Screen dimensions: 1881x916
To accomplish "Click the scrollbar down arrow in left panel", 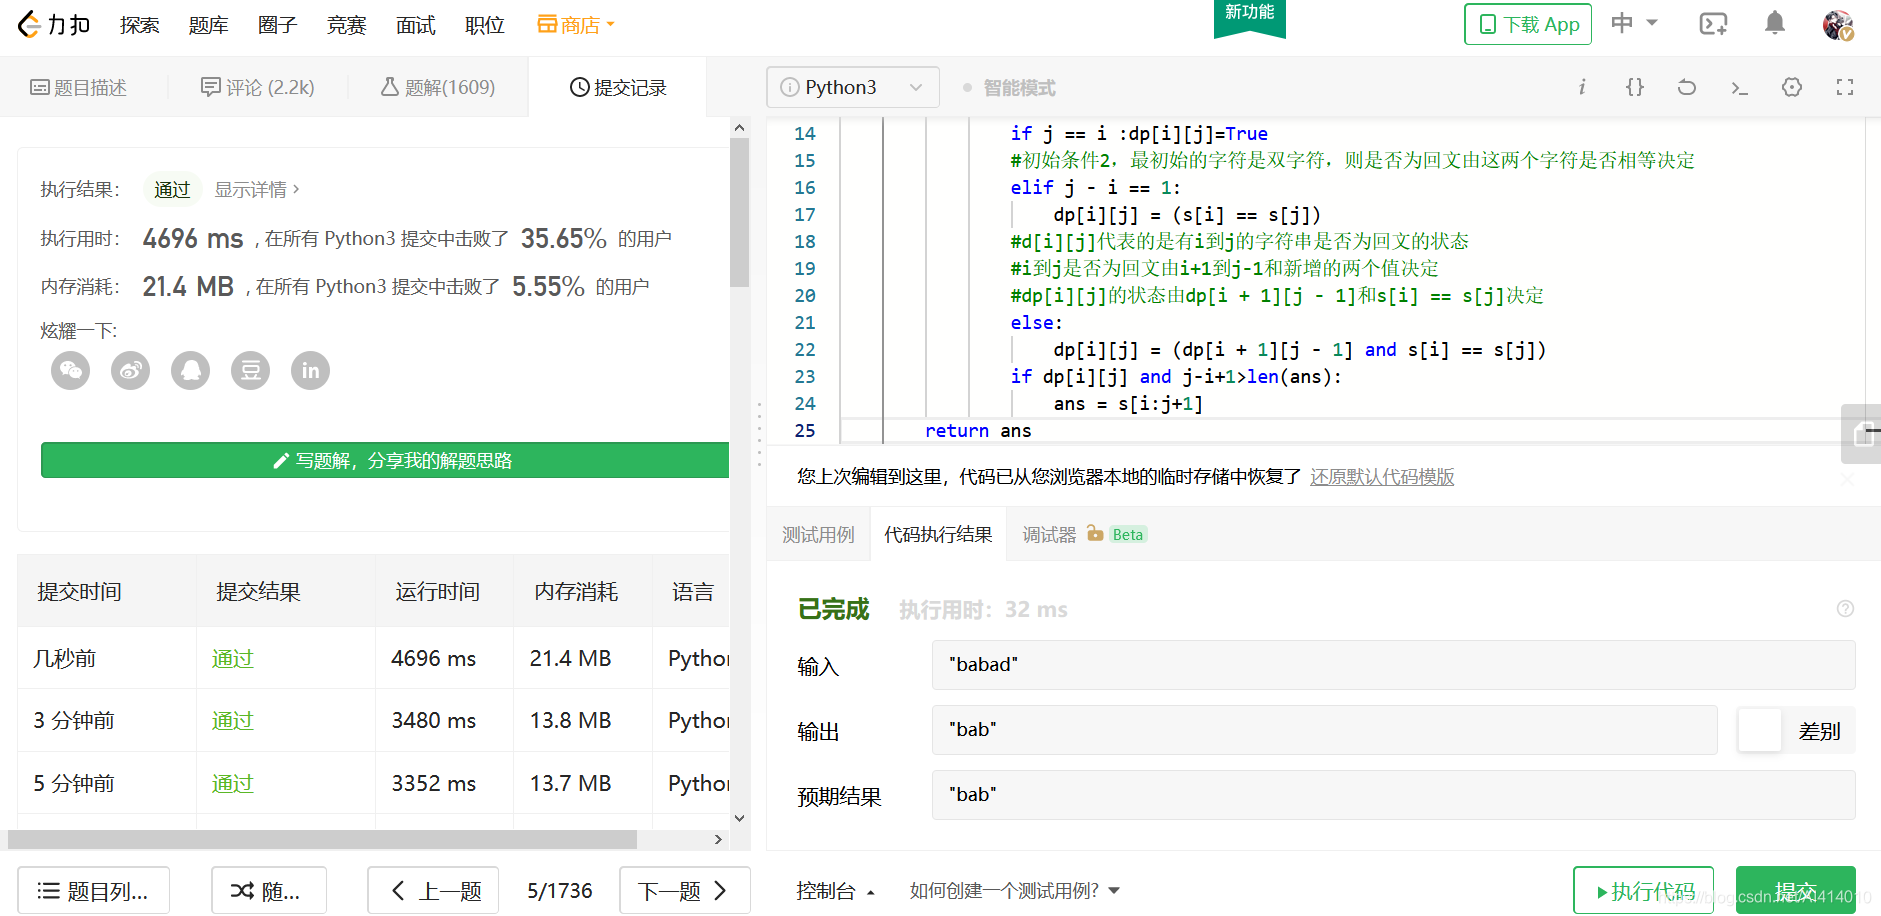I will coord(739,818).
